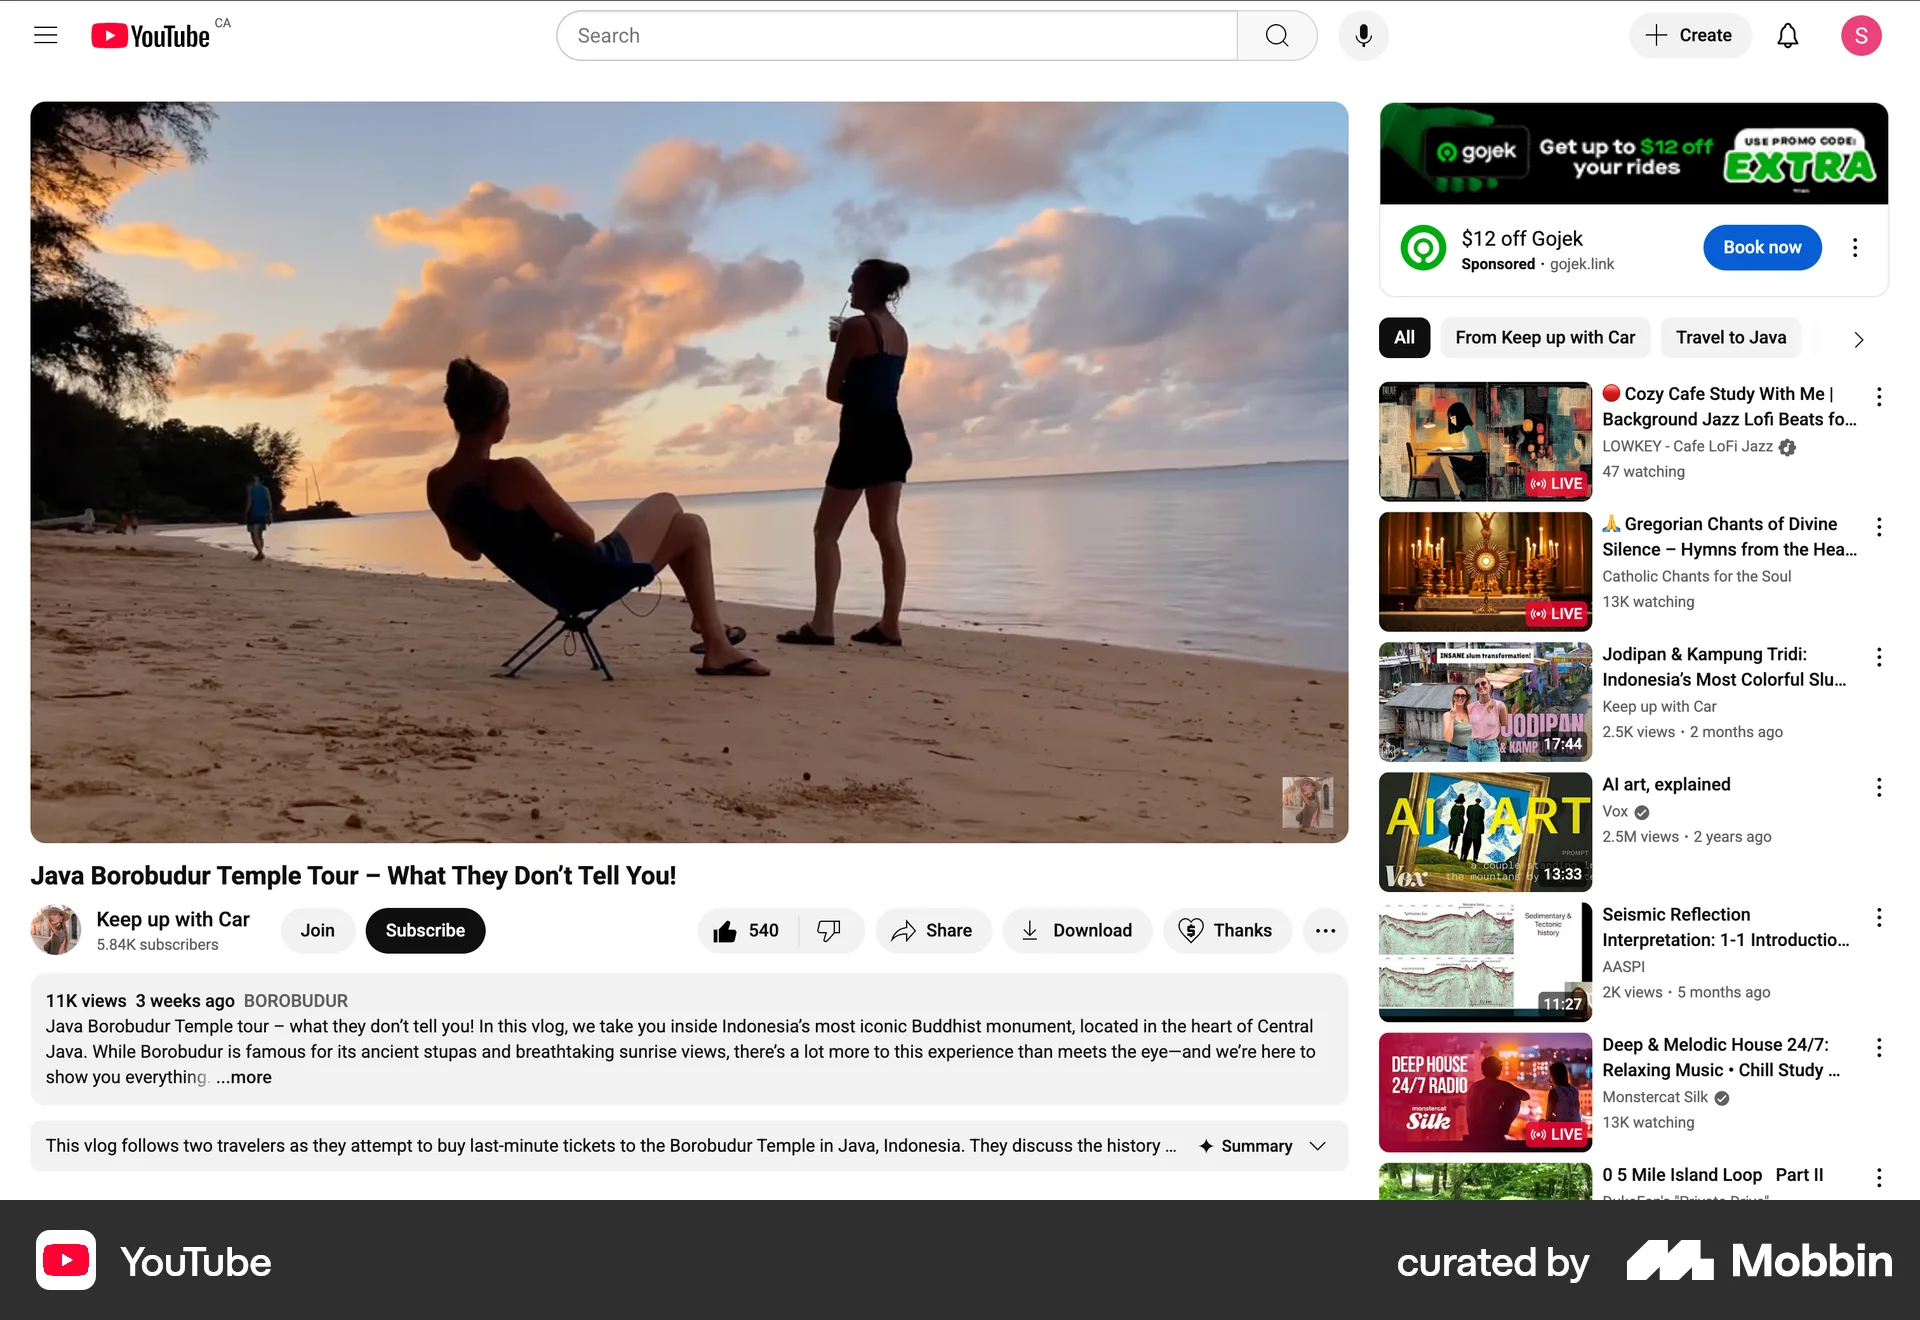
Task: Subscribe to Keep up with Car
Action: click(x=425, y=930)
